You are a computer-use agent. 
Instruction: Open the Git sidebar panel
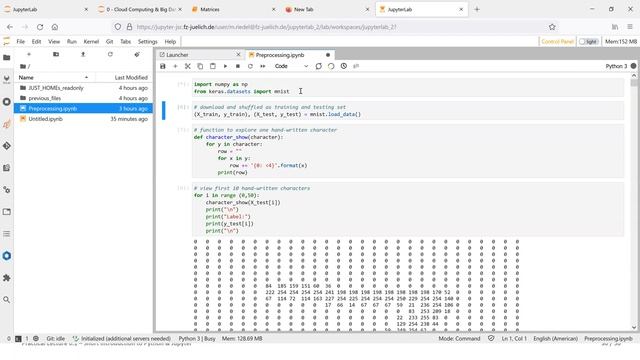(x=7, y=146)
